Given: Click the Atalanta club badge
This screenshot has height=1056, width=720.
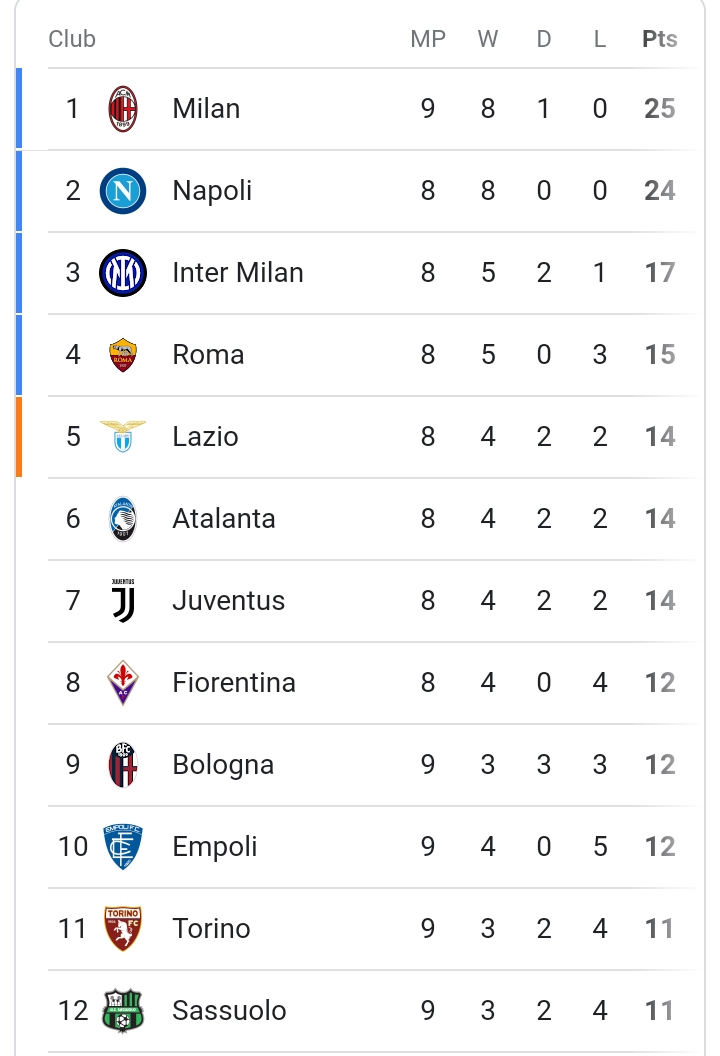Looking at the screenshot, I should tap(123, 519).
